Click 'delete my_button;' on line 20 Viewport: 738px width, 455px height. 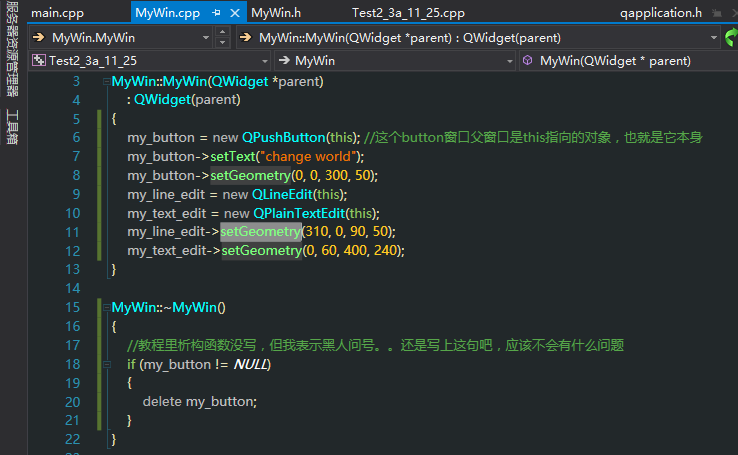click(200, 401)
